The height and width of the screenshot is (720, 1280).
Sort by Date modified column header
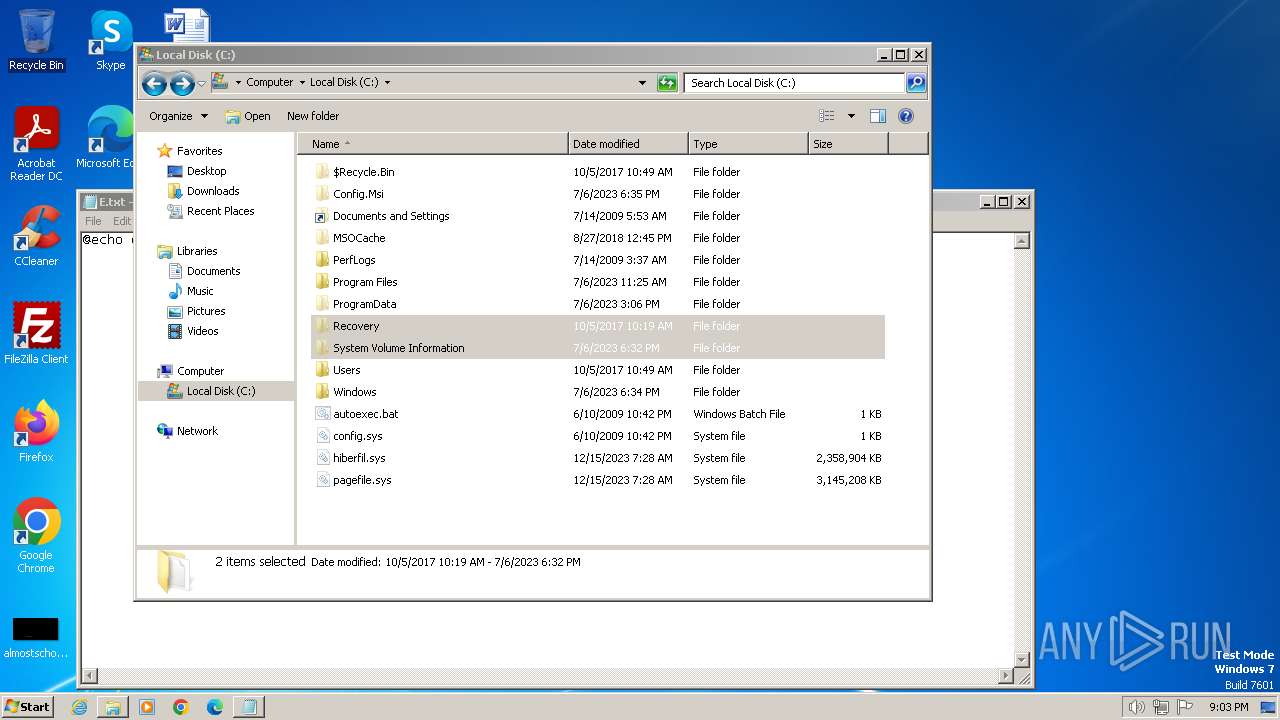pyautogui.click(x=628, y=144)
